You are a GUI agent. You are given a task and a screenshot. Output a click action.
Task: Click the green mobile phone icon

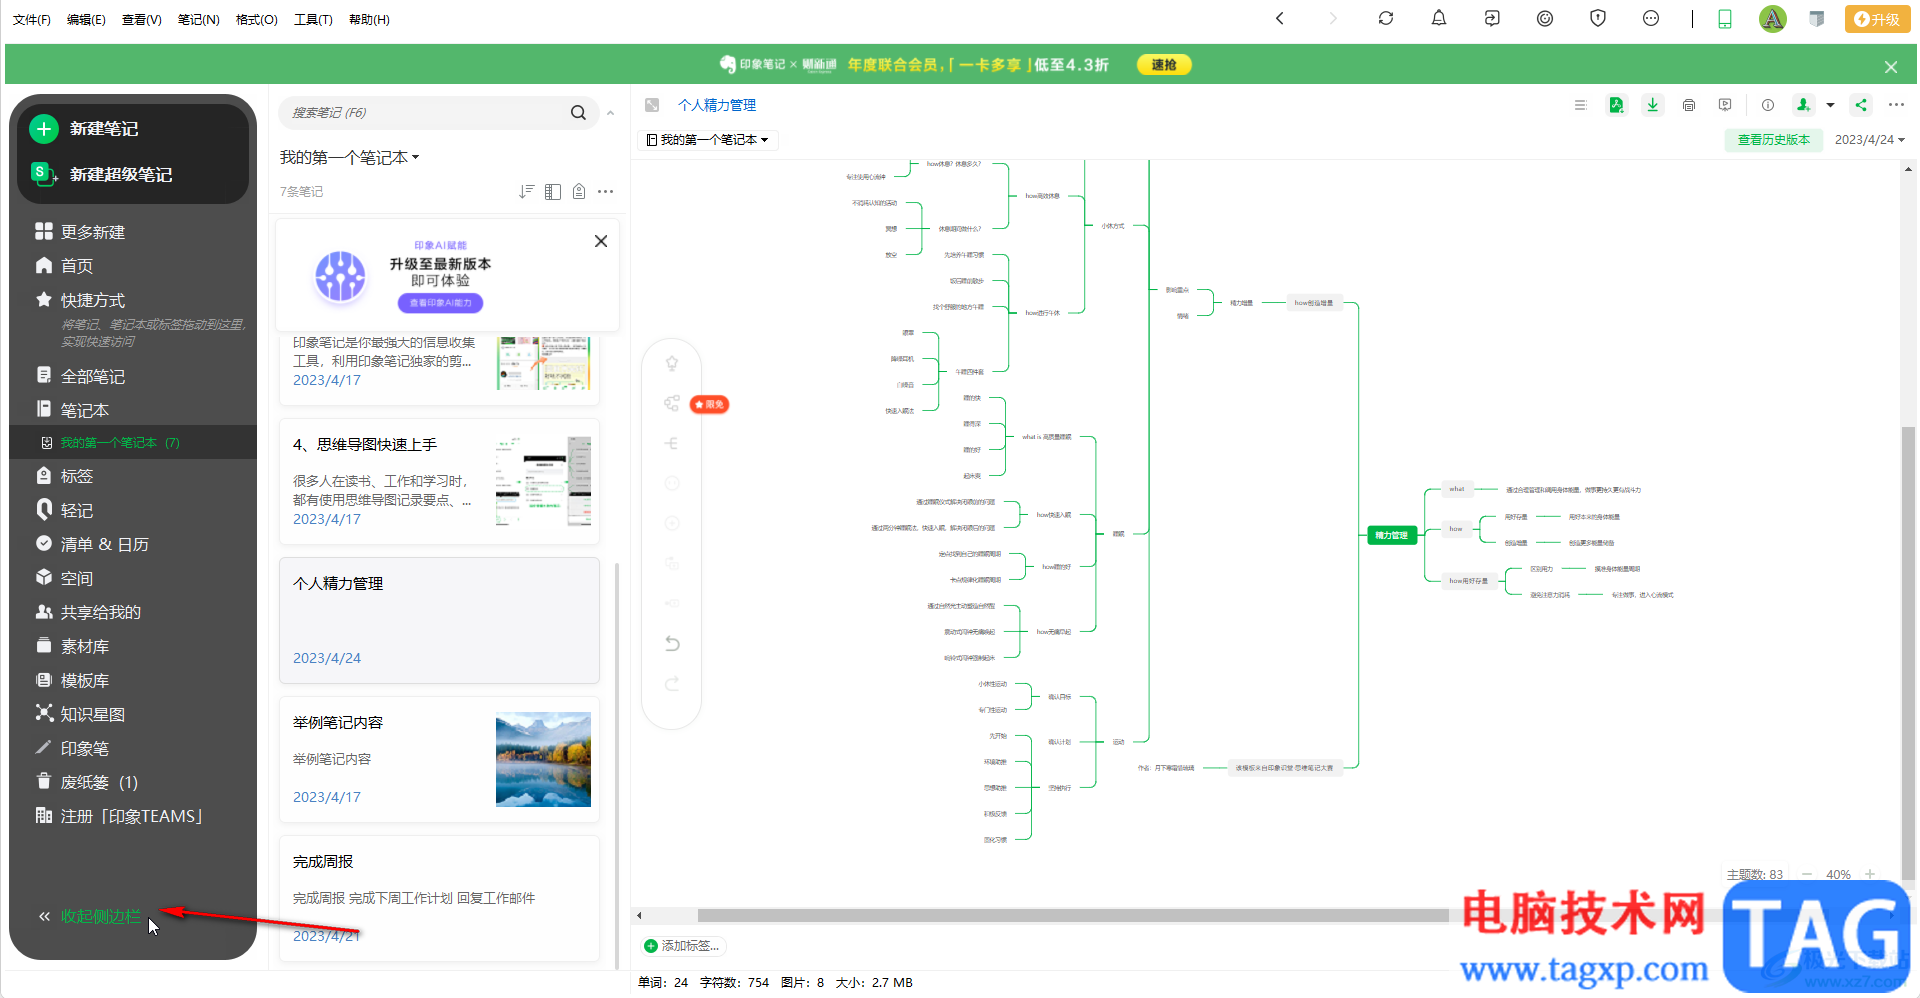[x=1725, y=18]
